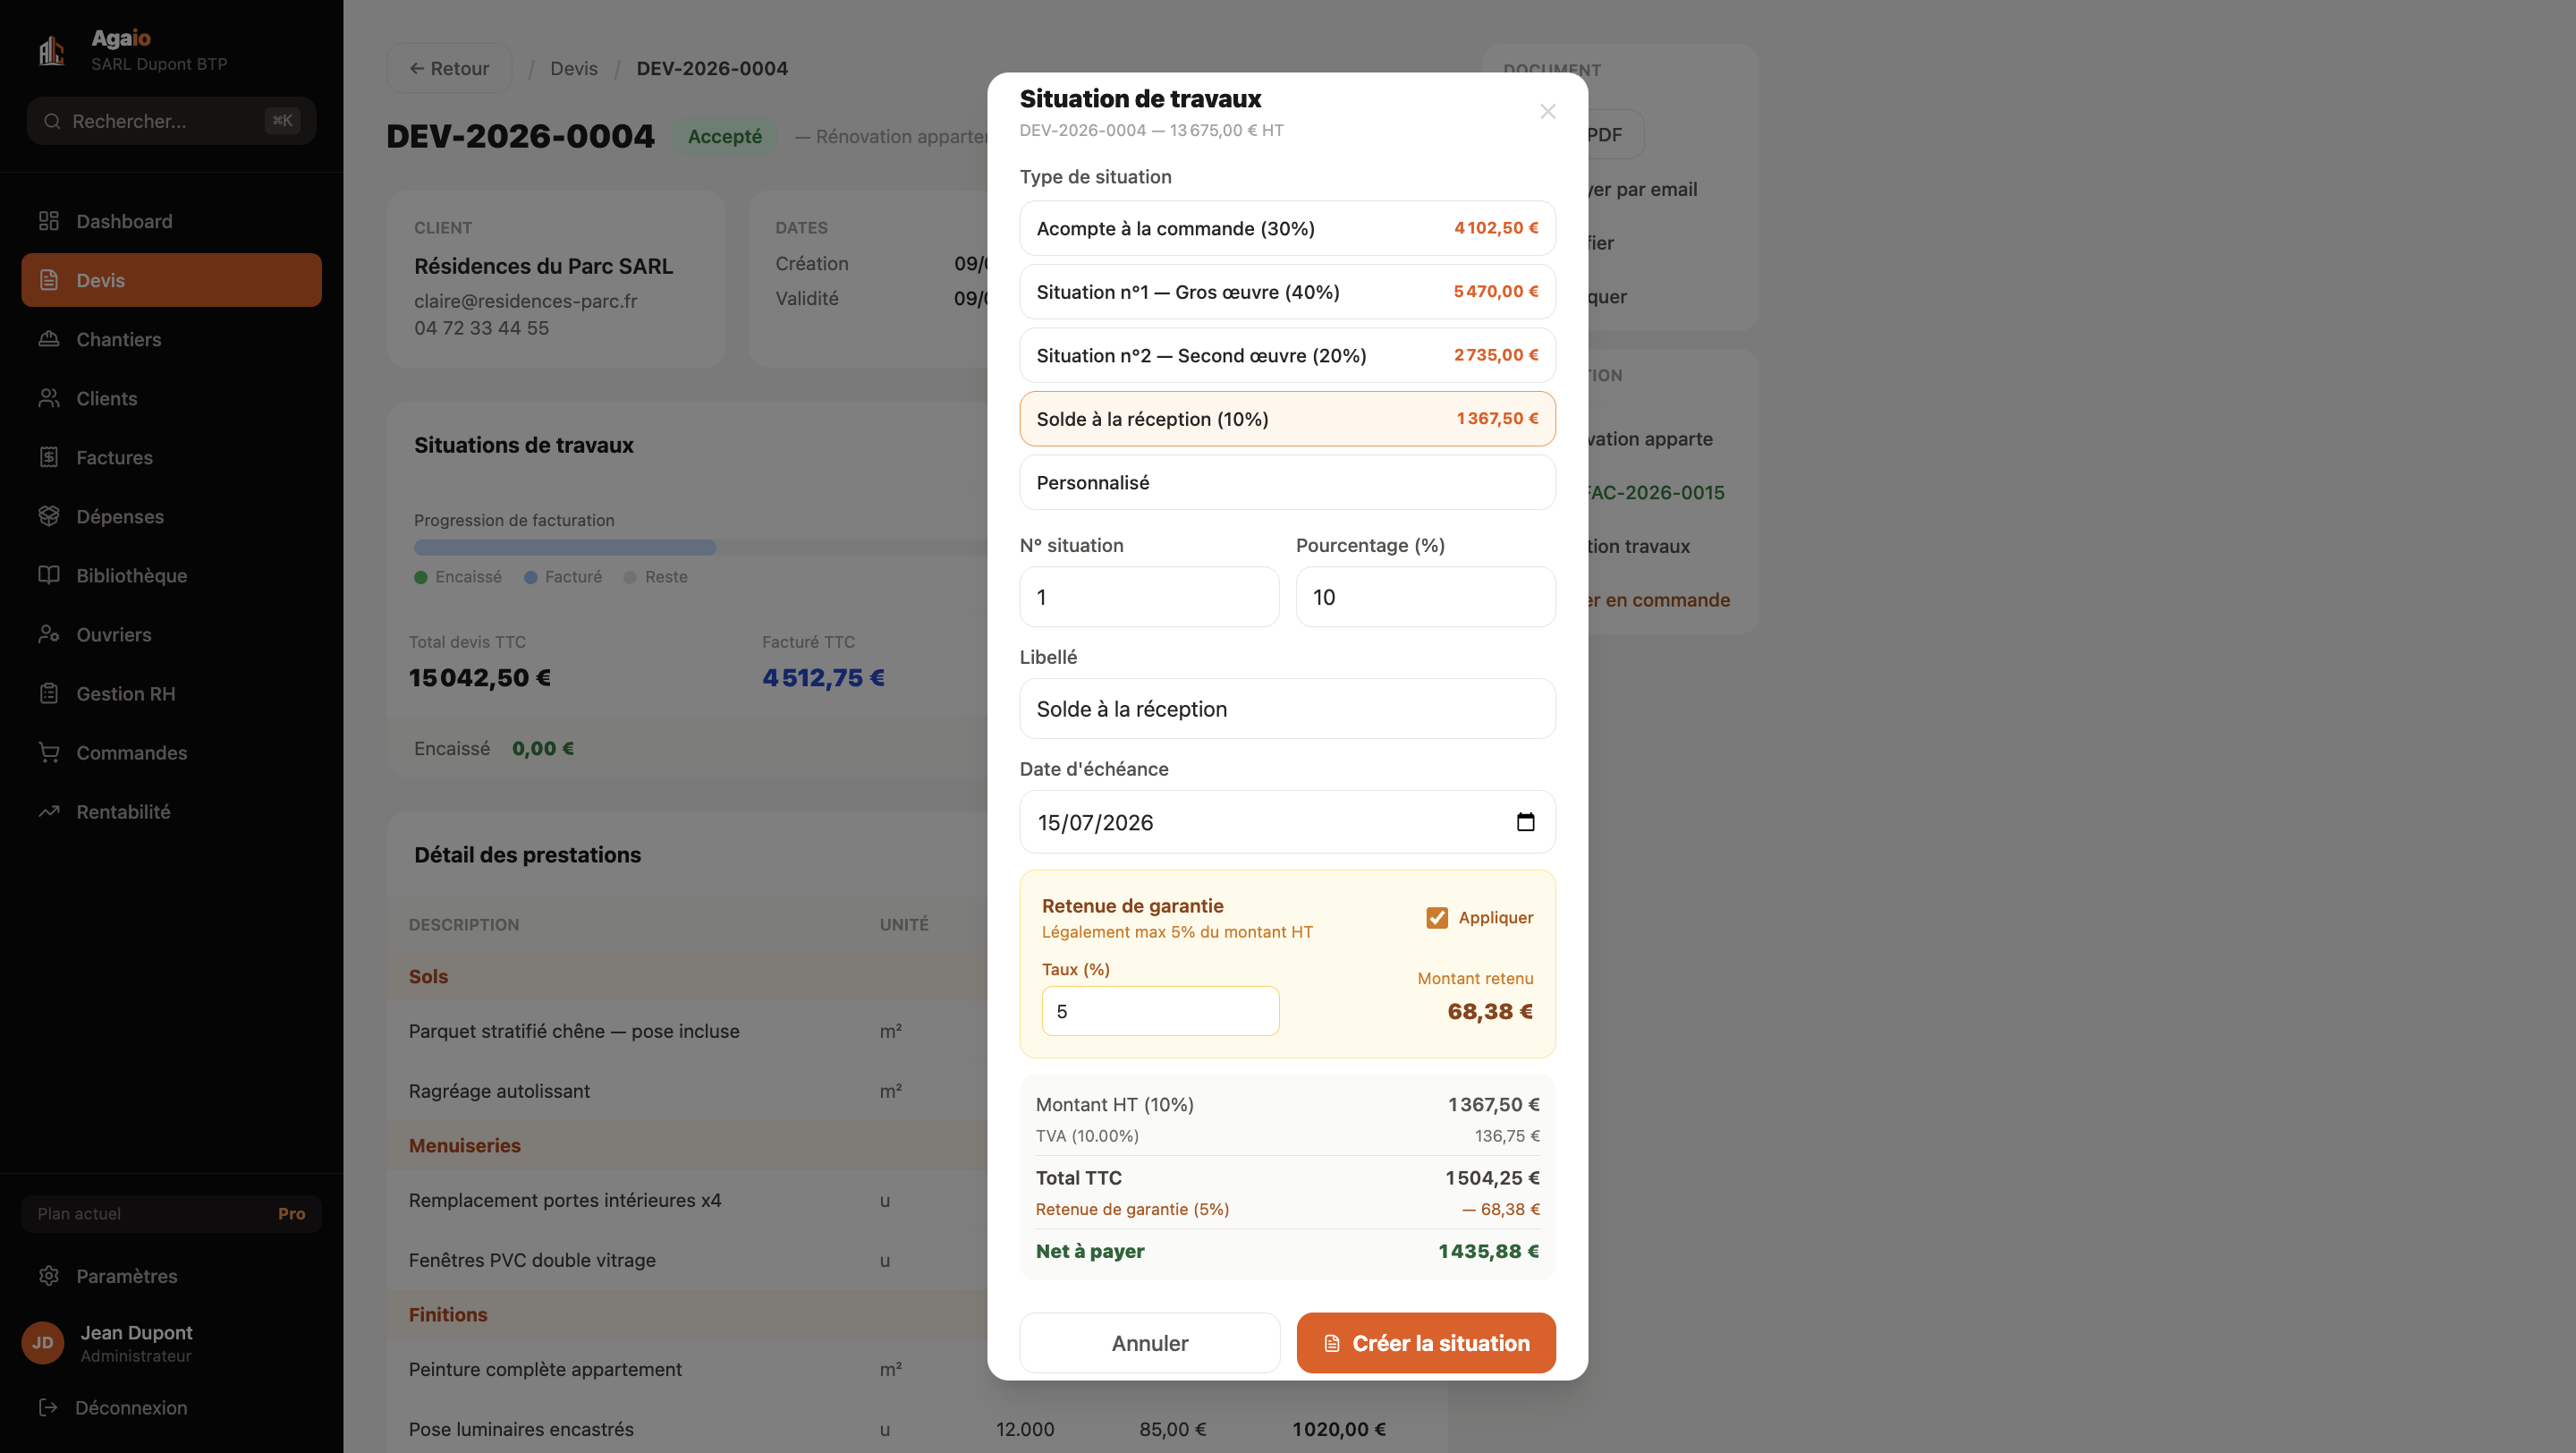Click the Pose luminaires encastrés row
The height and width of the screenshot is (1453, 2576).
(x=917, y=1429)
